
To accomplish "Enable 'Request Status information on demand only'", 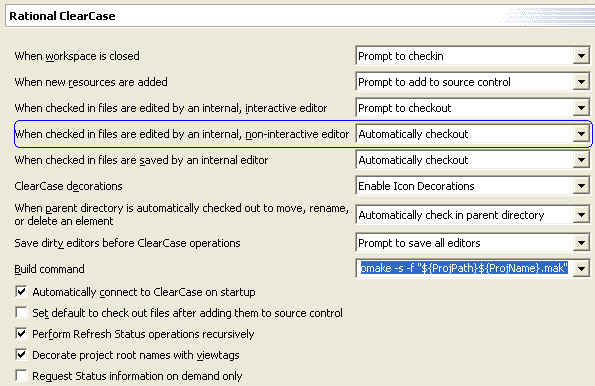I will (x=22, y=376).
